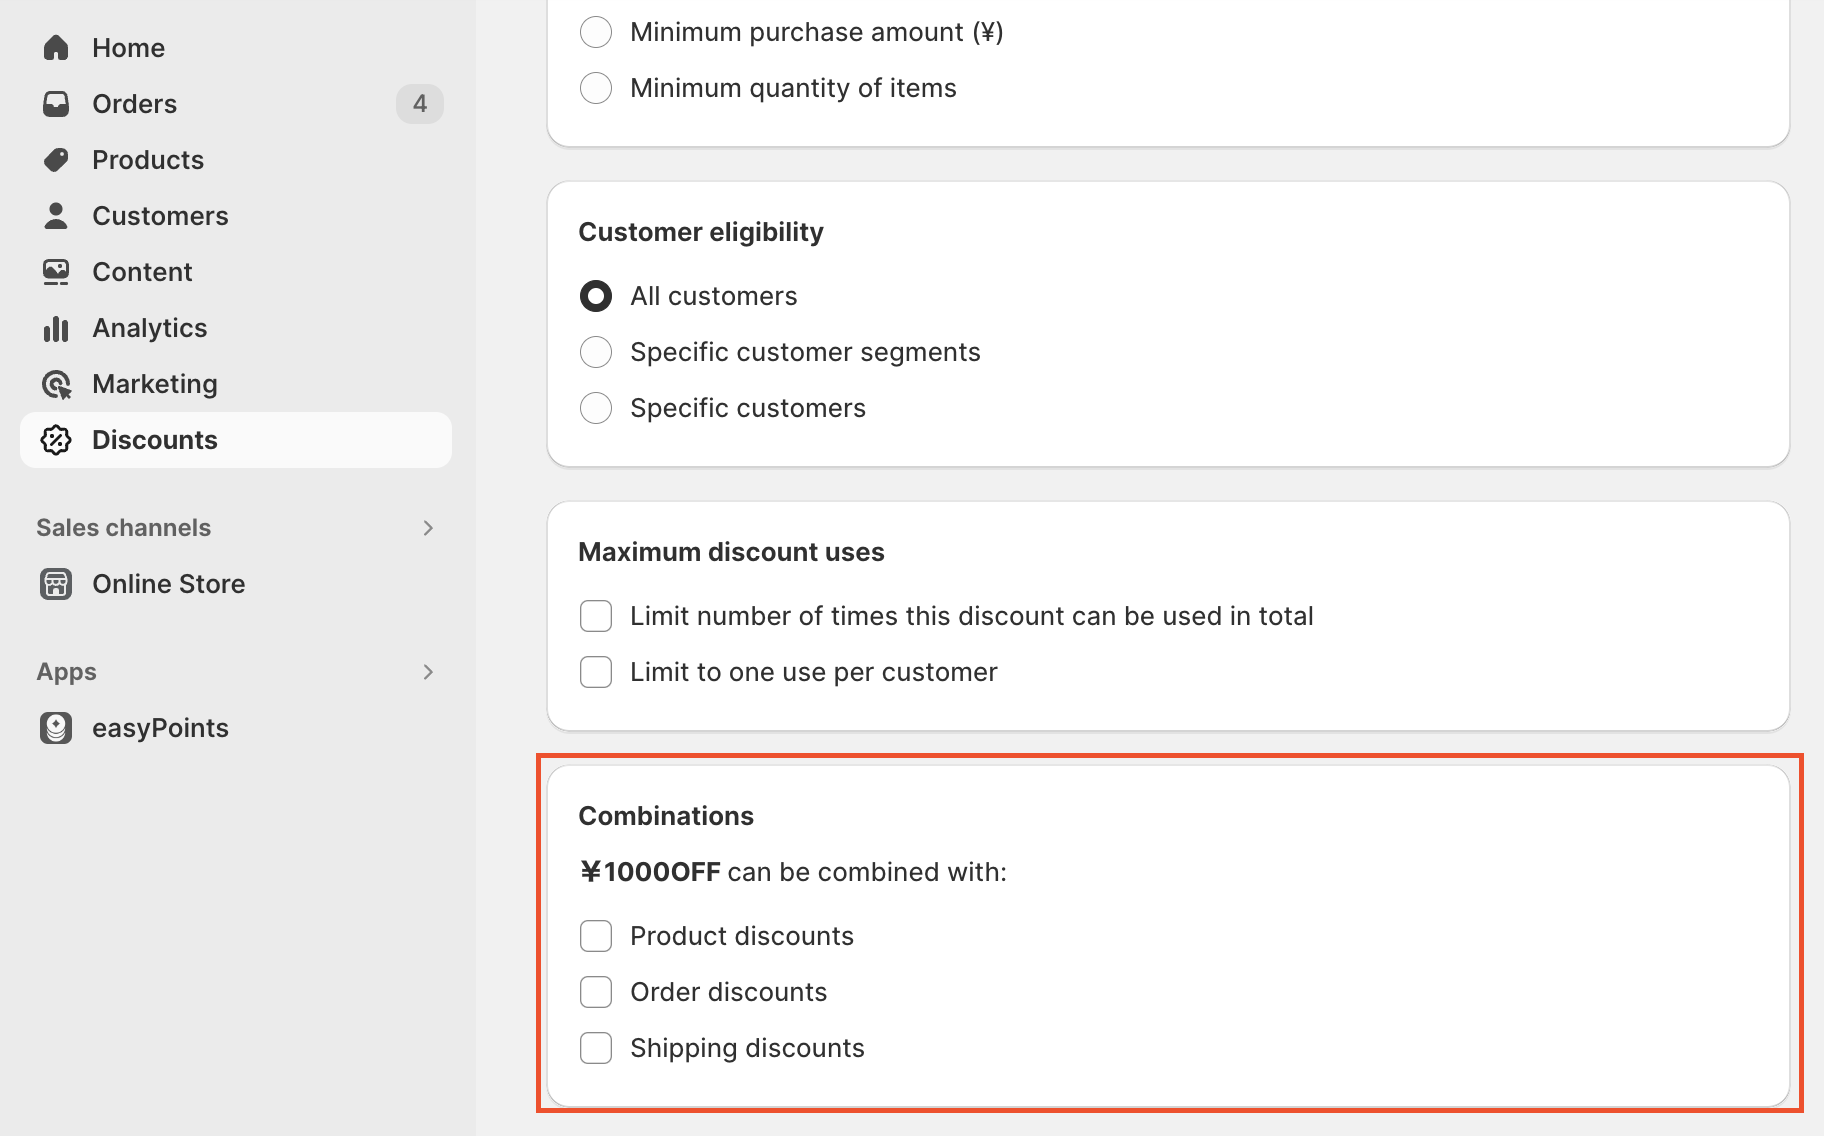Open the Discounts menu item
The image size is (1824, 1136).
tap(154, 440)
